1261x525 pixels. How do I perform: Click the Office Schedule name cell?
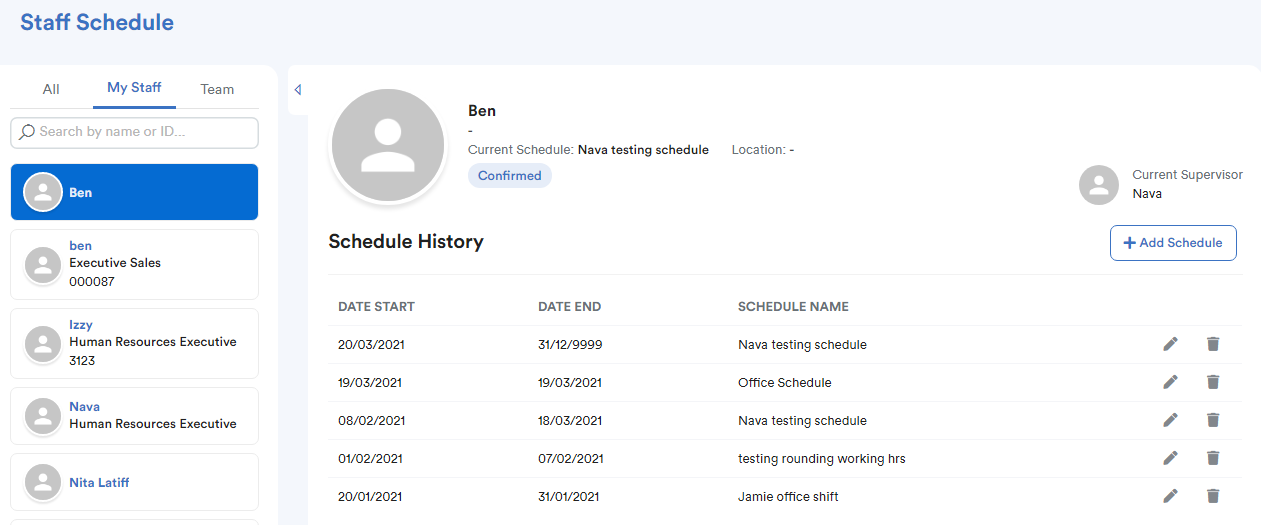pyautogui.click(x=785, y=383)
